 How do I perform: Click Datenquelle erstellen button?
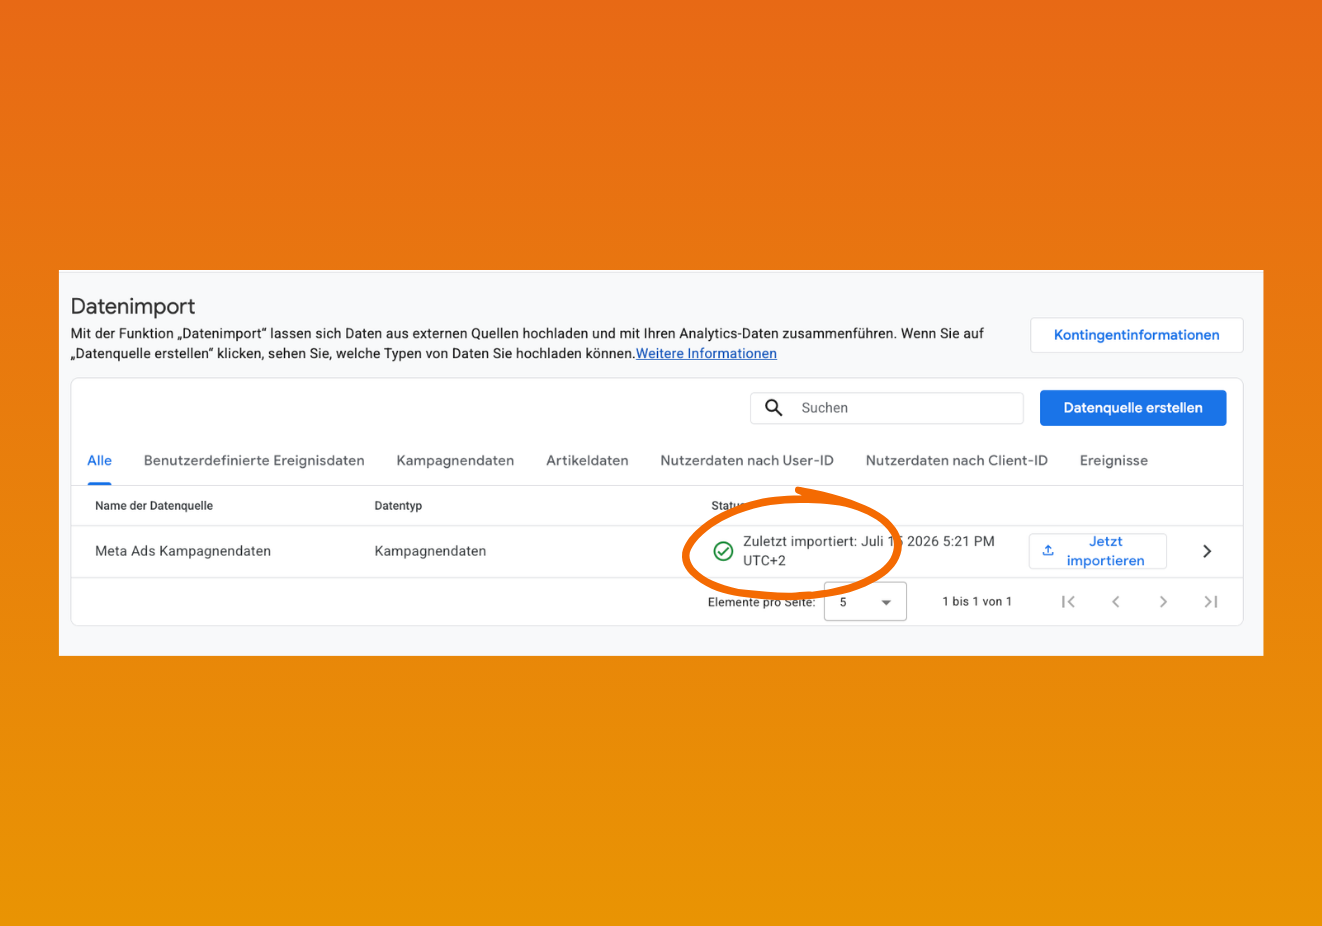point(1133,408)
